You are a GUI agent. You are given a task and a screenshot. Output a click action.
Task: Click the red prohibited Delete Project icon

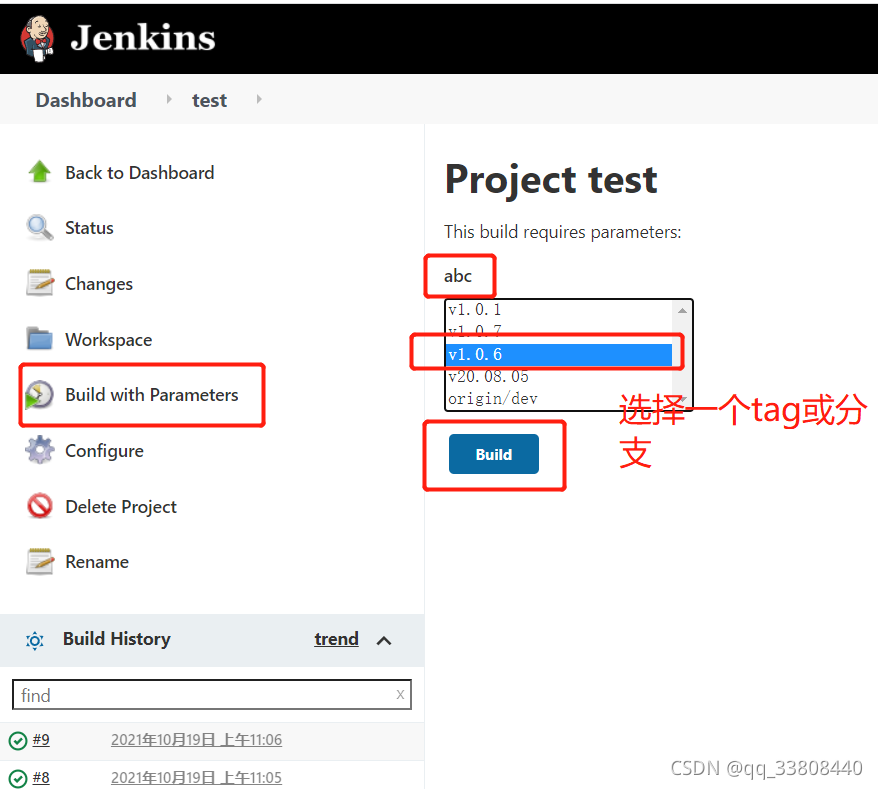tap(40, 506)
